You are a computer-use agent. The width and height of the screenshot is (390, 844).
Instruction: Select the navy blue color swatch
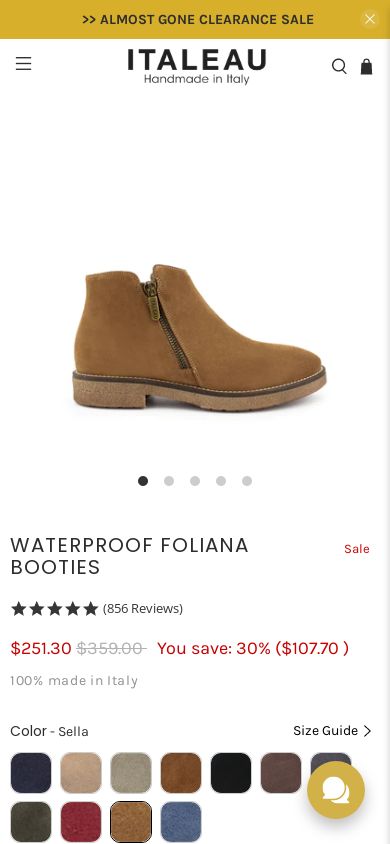[x=31, y=772]
